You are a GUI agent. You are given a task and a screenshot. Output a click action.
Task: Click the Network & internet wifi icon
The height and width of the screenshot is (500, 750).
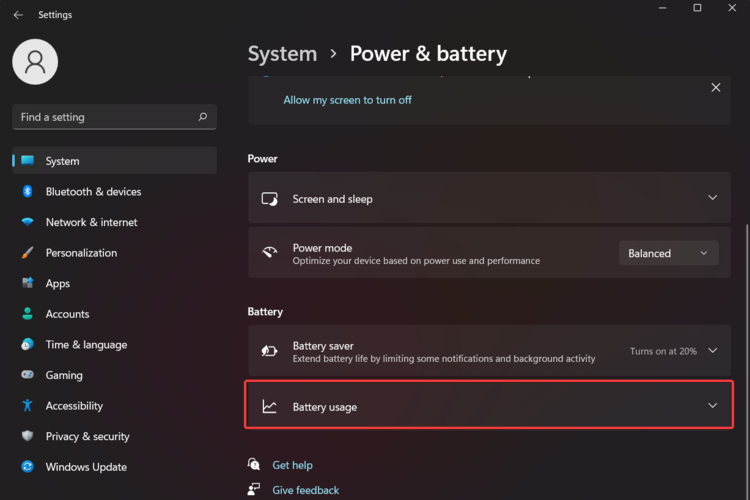point(28,222)
